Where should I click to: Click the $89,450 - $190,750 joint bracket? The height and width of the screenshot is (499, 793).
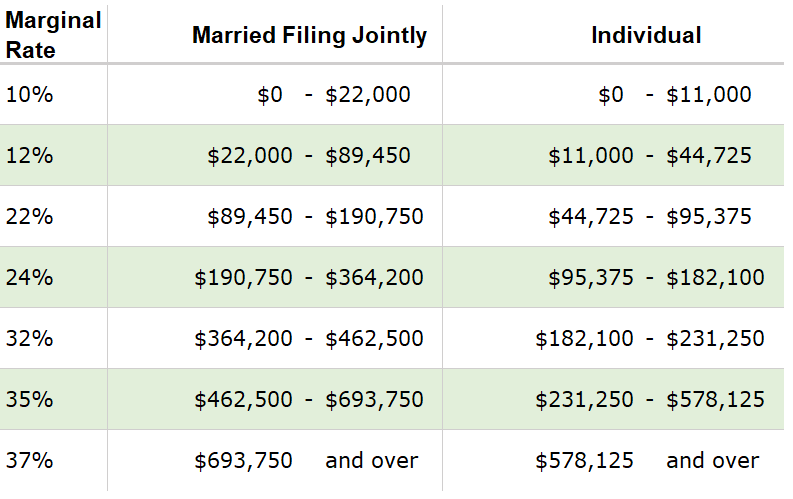point(315,217)
